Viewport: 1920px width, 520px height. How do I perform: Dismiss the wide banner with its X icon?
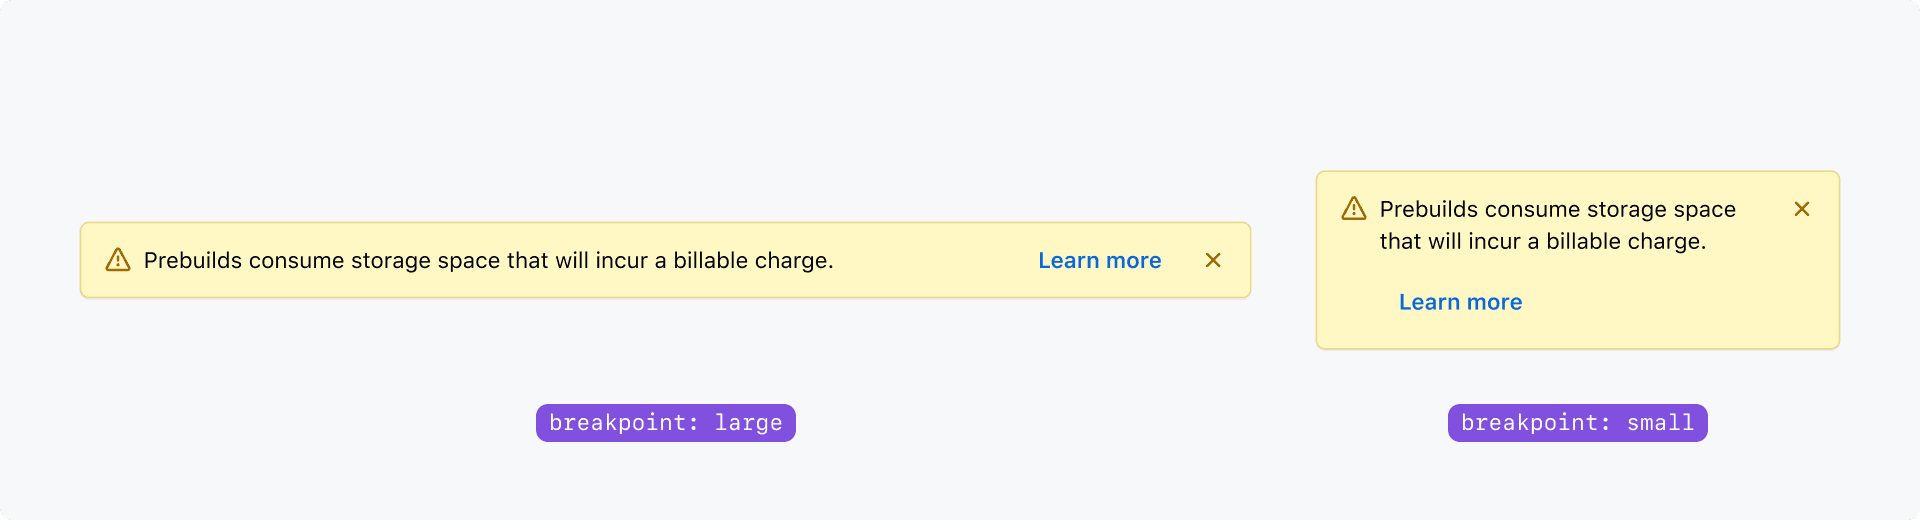click(x=1213, y=260)
